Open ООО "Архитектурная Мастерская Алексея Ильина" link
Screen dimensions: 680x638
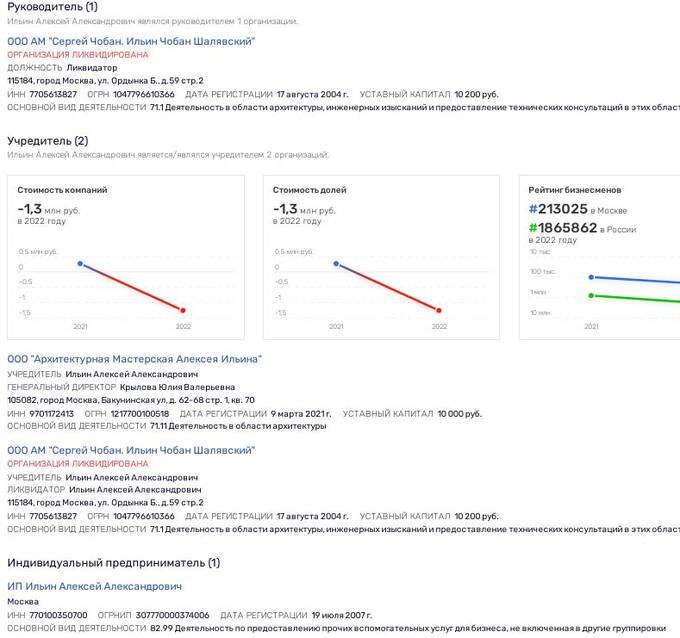coord(134,359)
